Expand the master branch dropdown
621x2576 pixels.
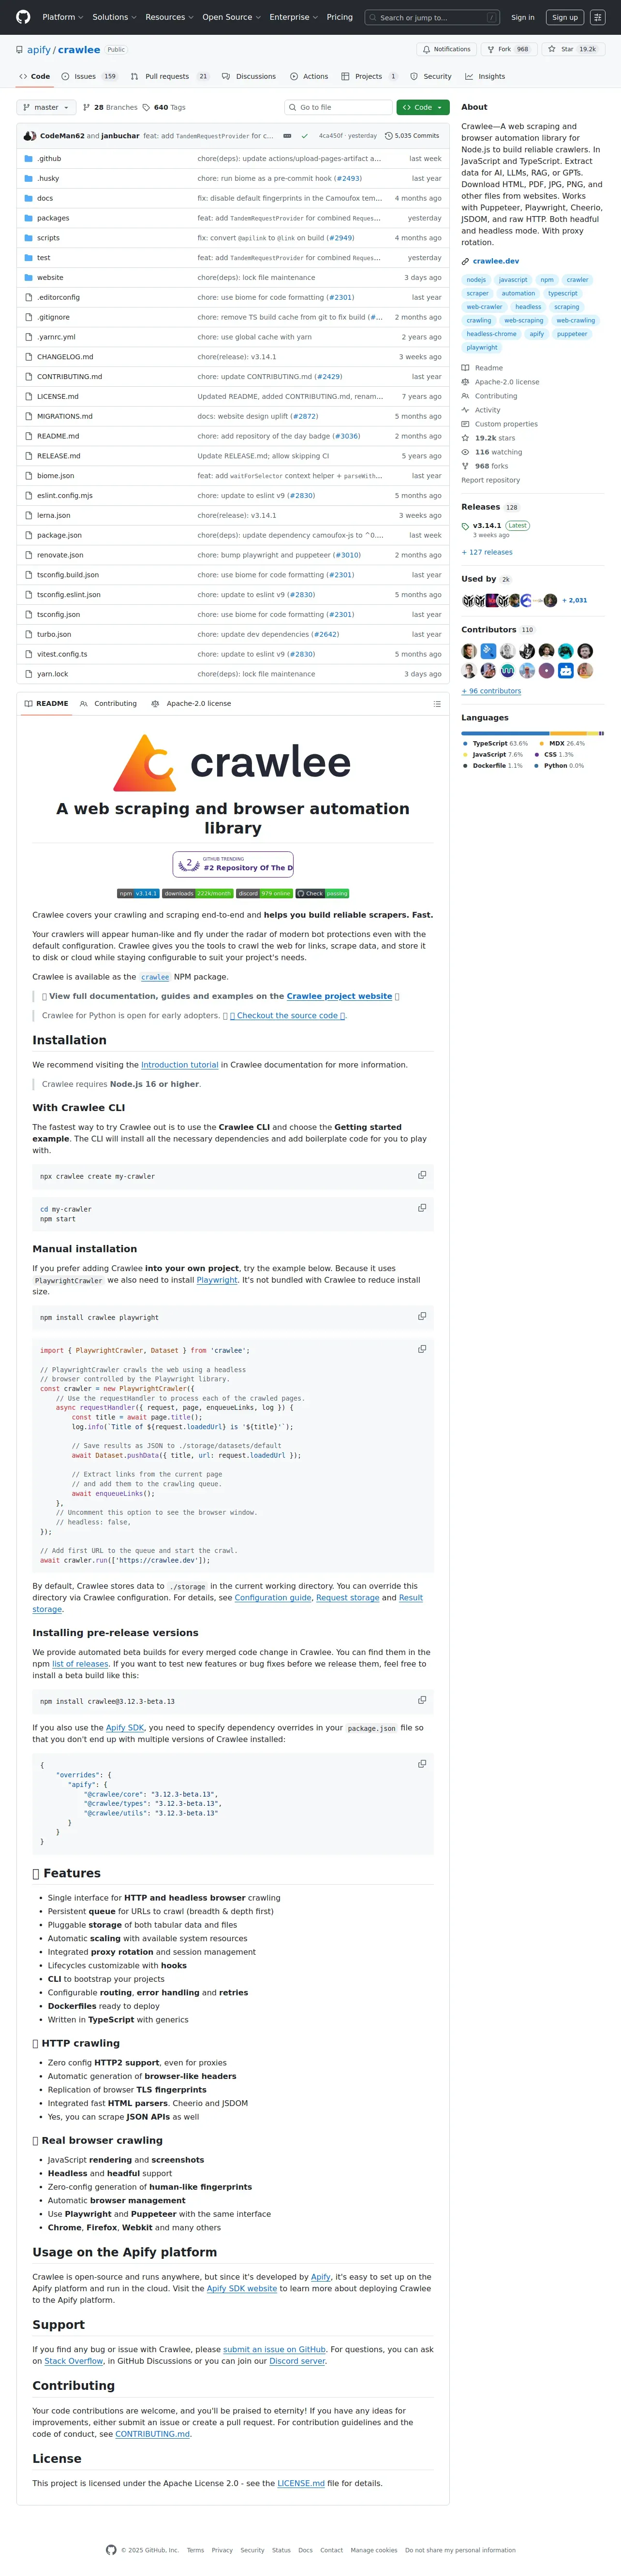click(46, 107)
